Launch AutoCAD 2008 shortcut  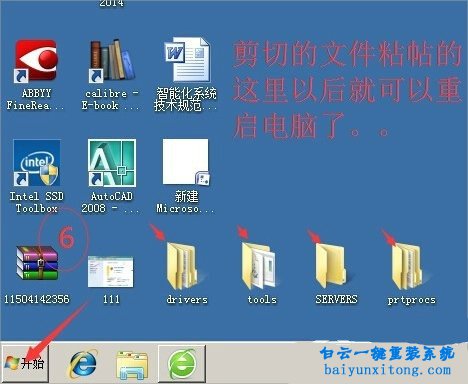112,163
